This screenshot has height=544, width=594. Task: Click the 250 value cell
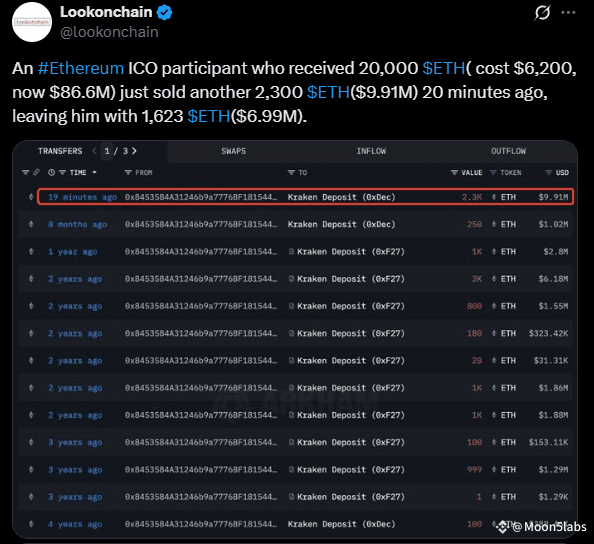474,224
